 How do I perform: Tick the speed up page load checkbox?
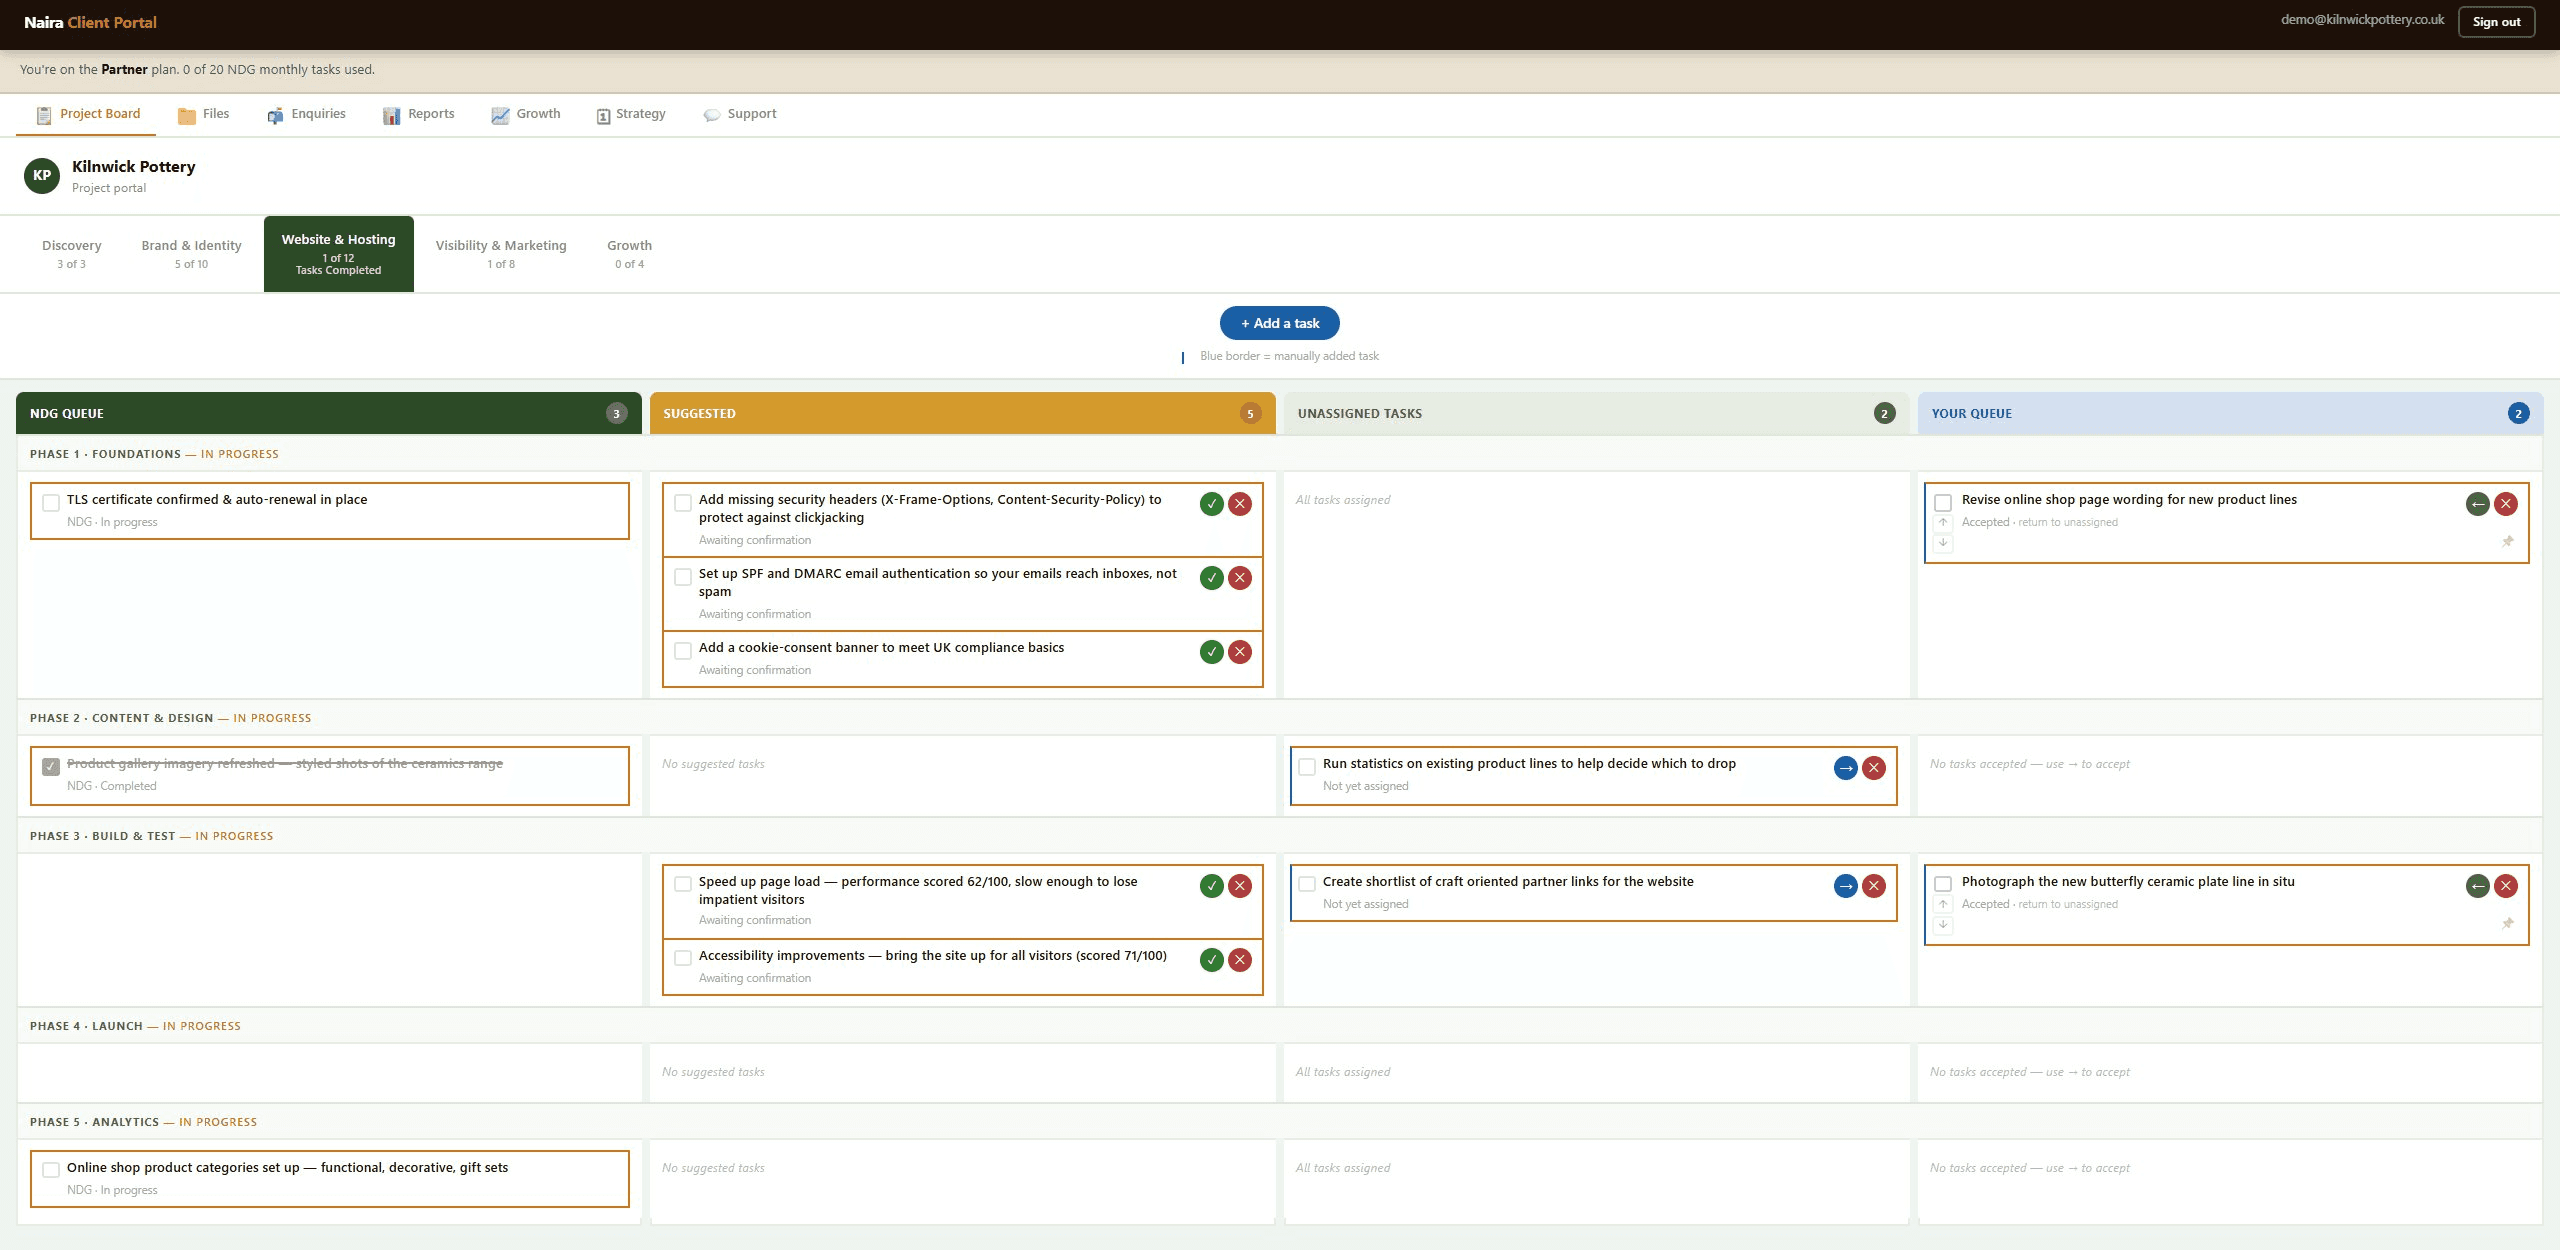coord(683,884)
